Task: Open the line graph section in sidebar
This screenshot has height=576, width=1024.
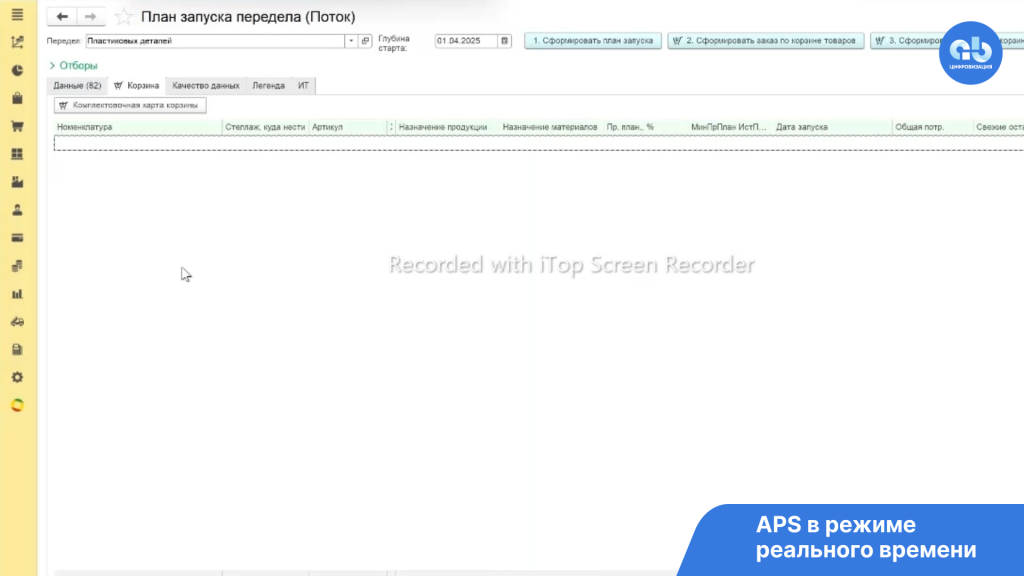Action: [18, 42]
